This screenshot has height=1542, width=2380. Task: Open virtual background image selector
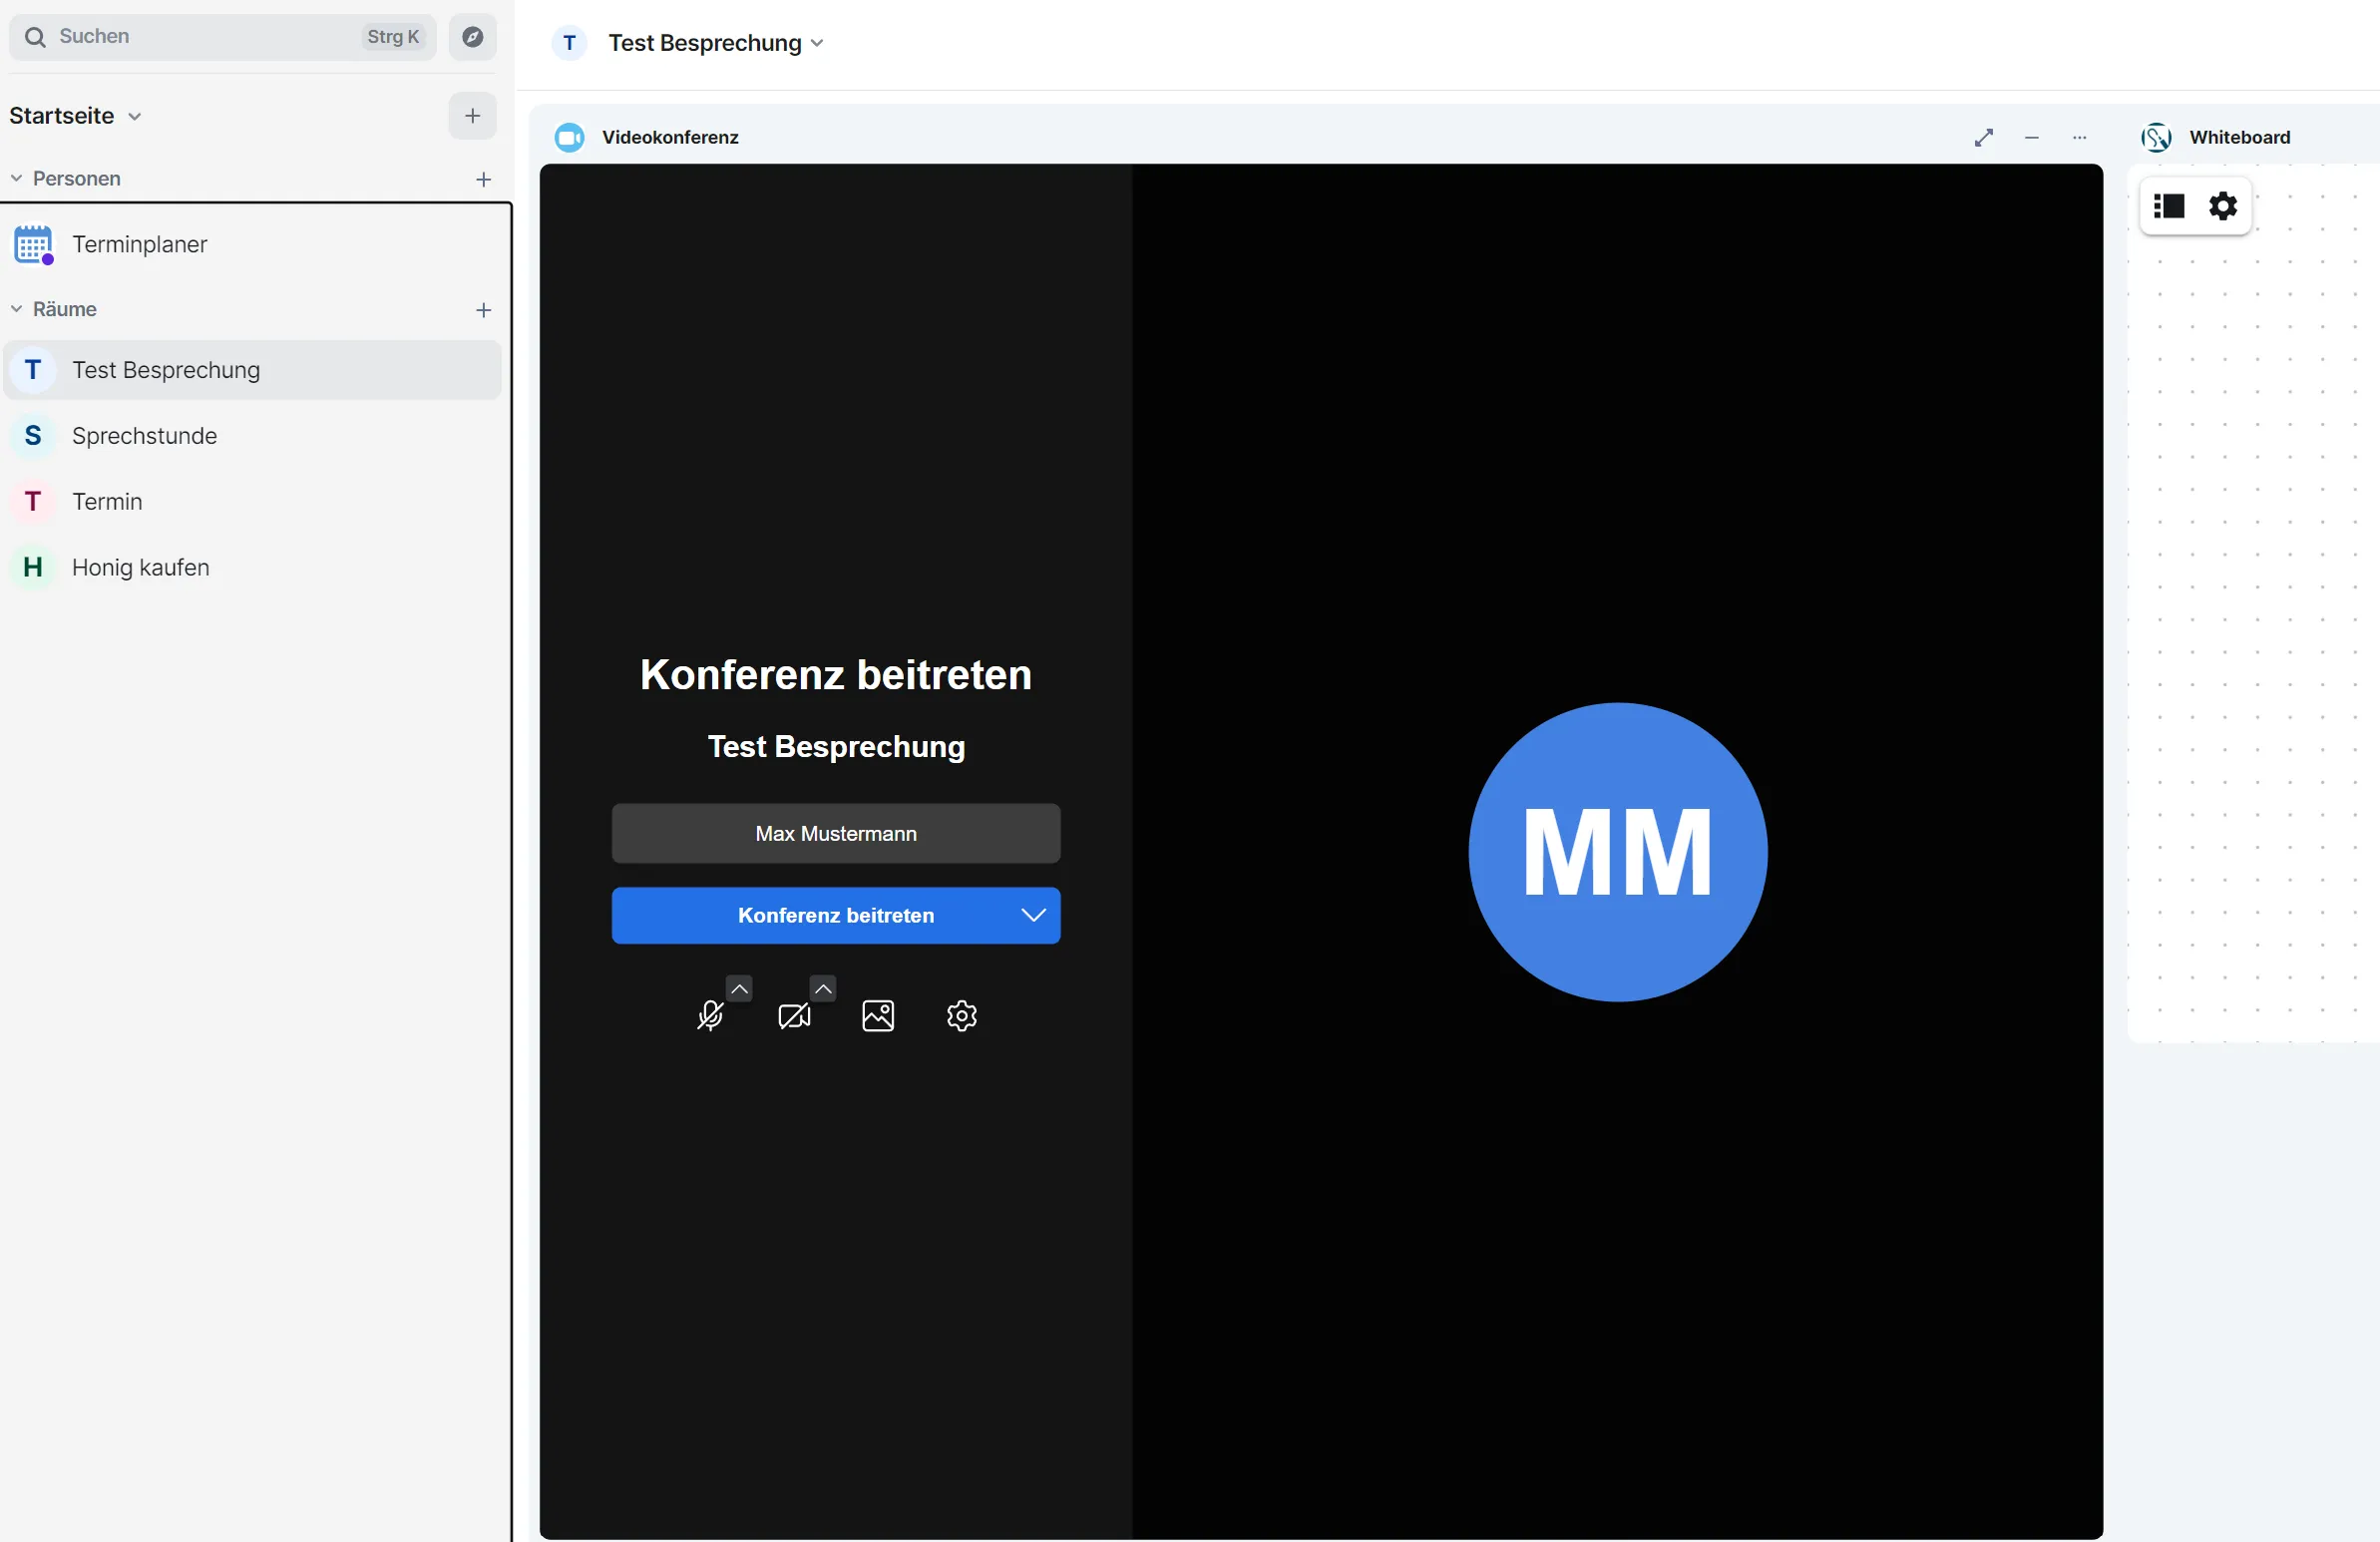[x=877, y=1016]
